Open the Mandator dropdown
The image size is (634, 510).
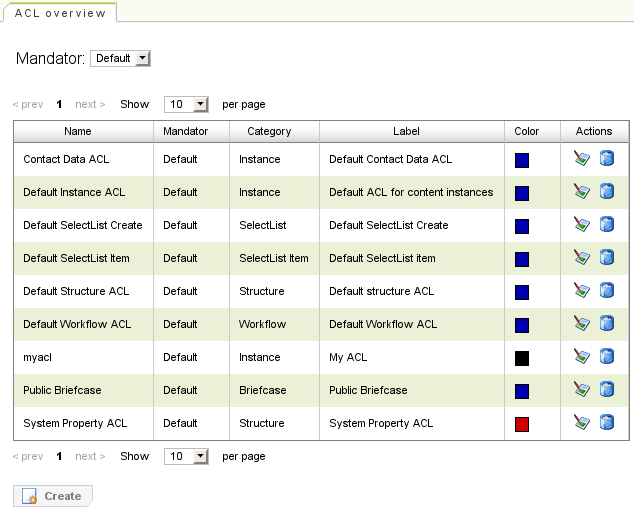[120, 59]
